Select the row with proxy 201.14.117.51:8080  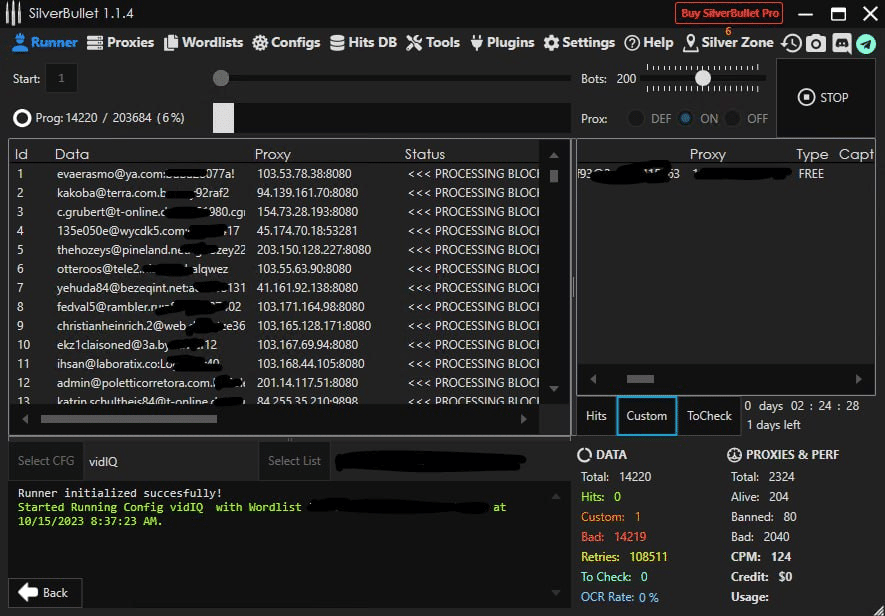[275, 383]
